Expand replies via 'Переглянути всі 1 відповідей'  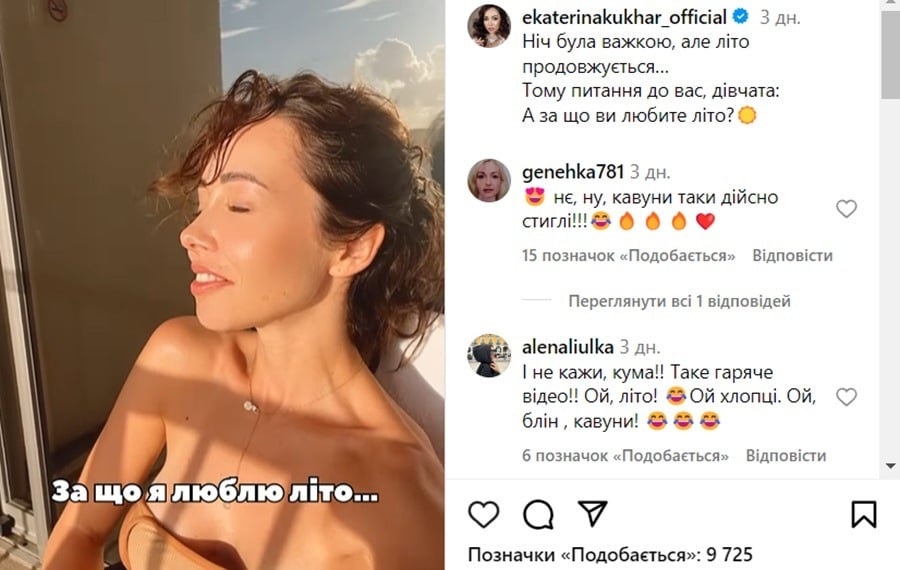(680, 301)
